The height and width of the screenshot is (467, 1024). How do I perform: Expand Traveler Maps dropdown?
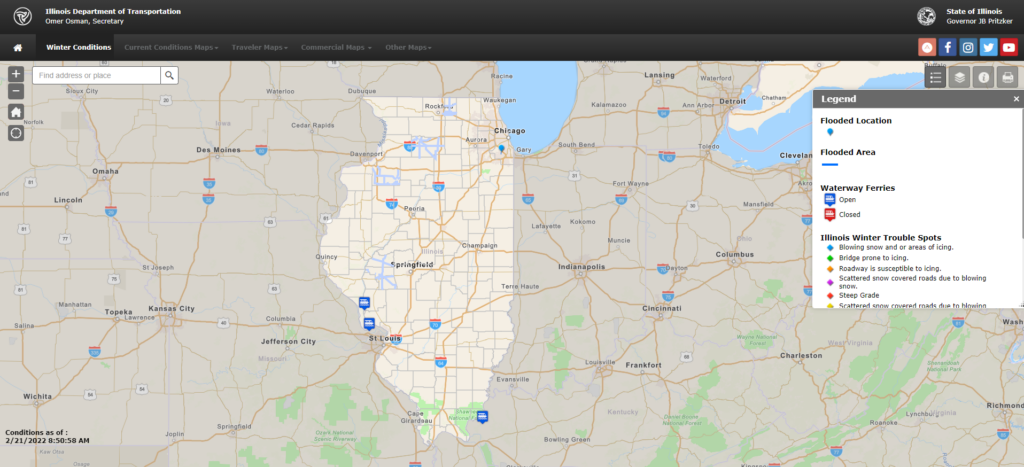259,47
